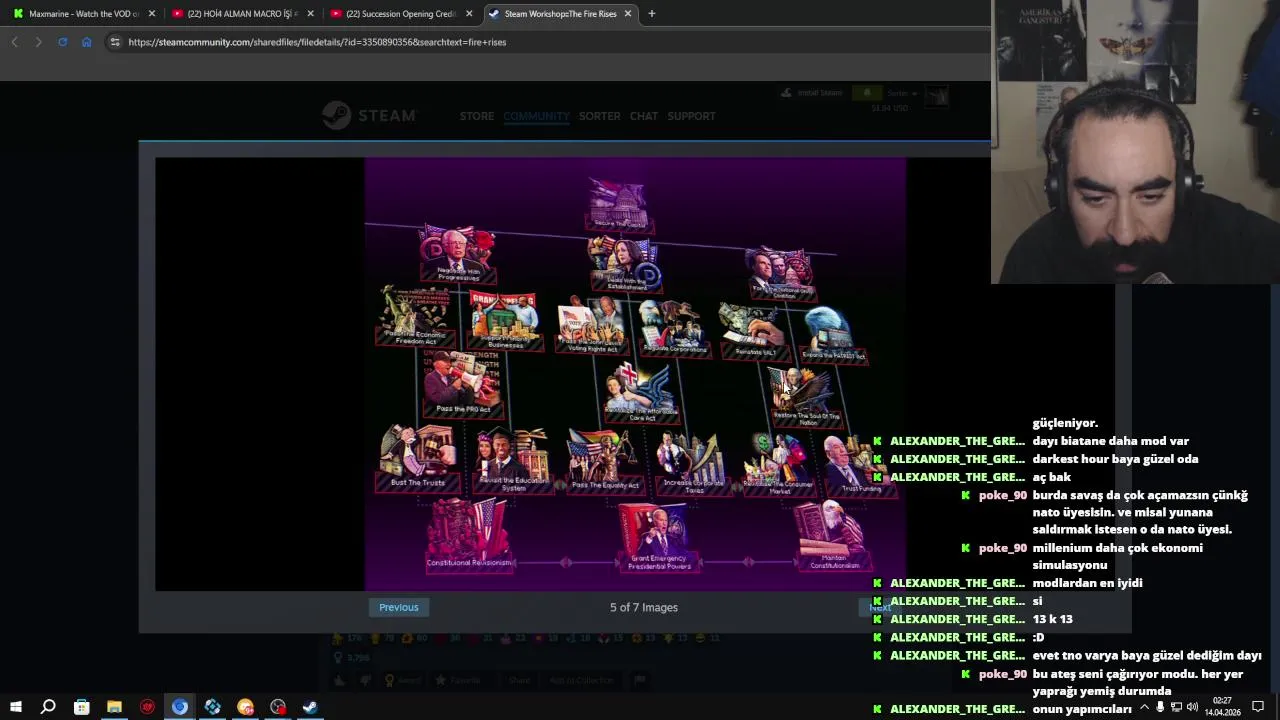Click the user avatar in Steam header
Image resolution: width=1280 pixels, height=720 pixels.
click(x=937, y=97)
